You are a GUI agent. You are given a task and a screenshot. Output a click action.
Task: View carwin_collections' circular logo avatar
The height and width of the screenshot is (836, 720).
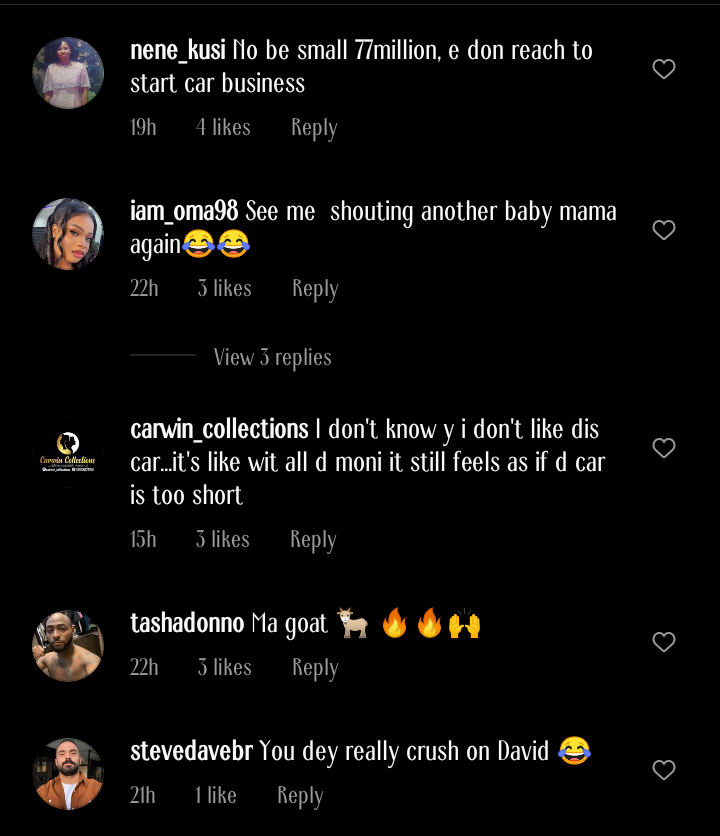(67, 450)
